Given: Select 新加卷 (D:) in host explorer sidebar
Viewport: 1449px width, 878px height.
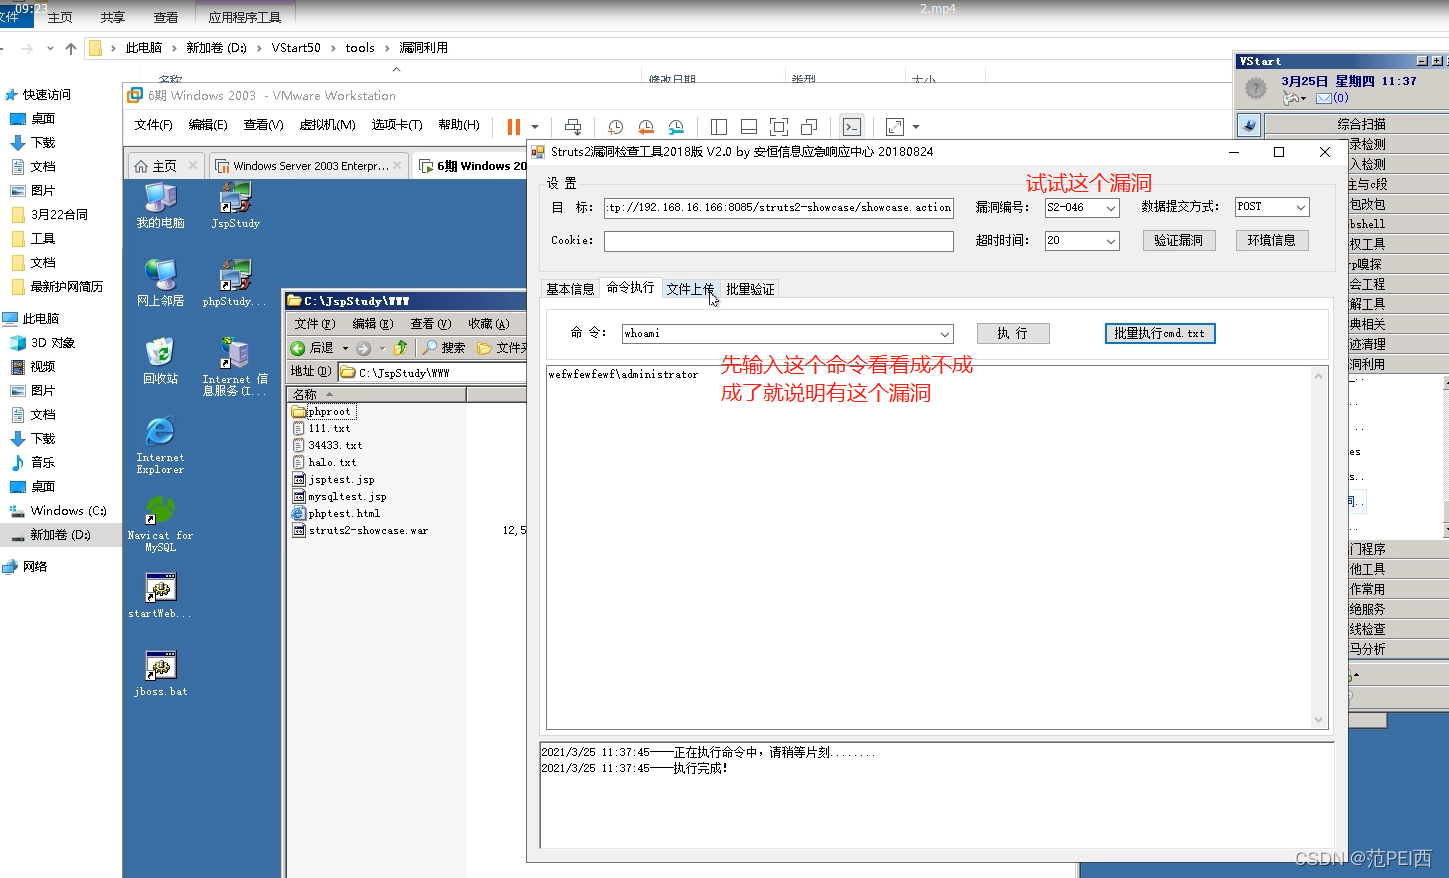Looking at the screenshot, I should [60, 535].
